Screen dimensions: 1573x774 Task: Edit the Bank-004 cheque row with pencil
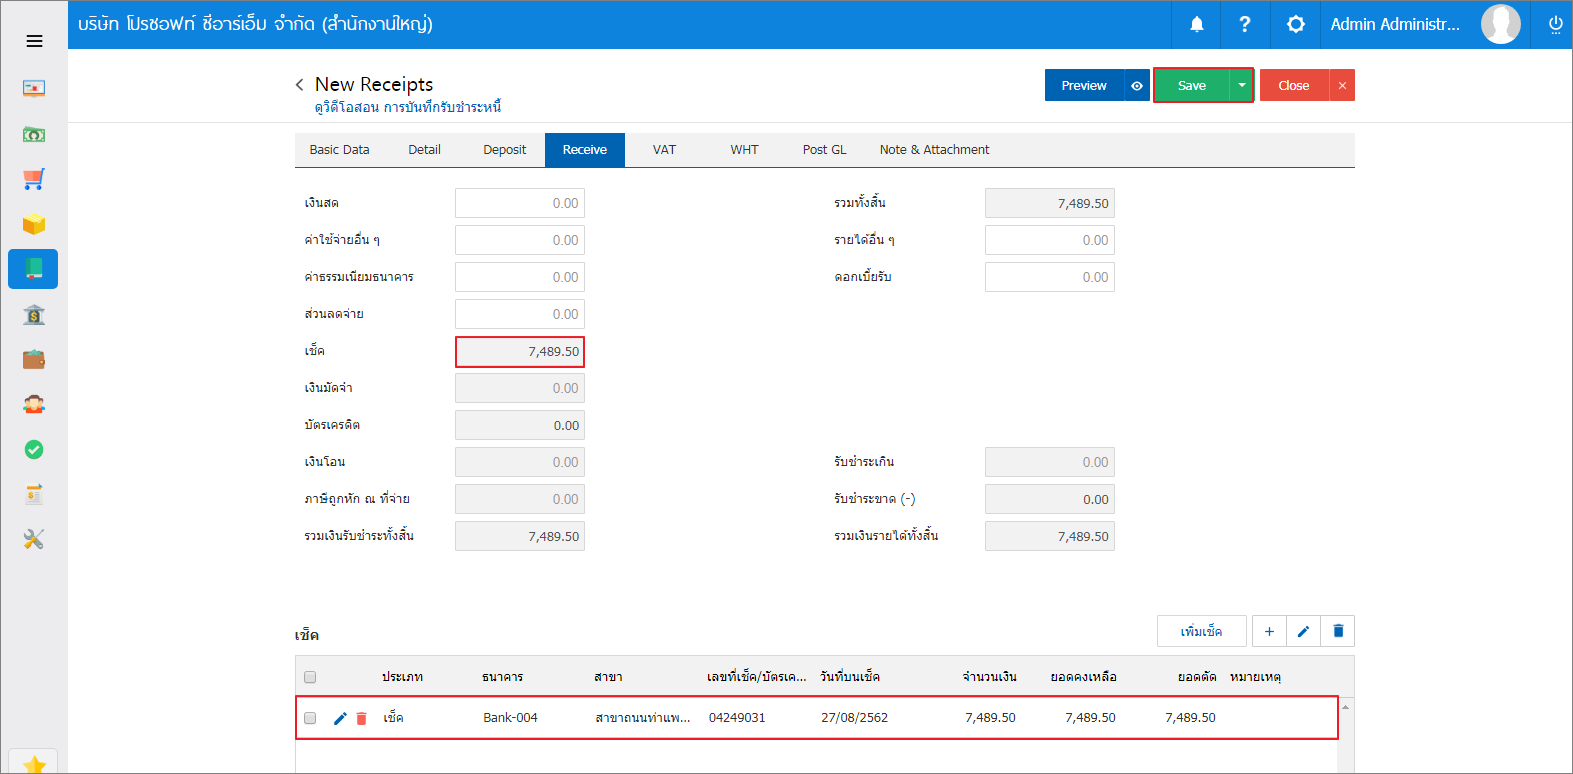(x=340, y=718)
